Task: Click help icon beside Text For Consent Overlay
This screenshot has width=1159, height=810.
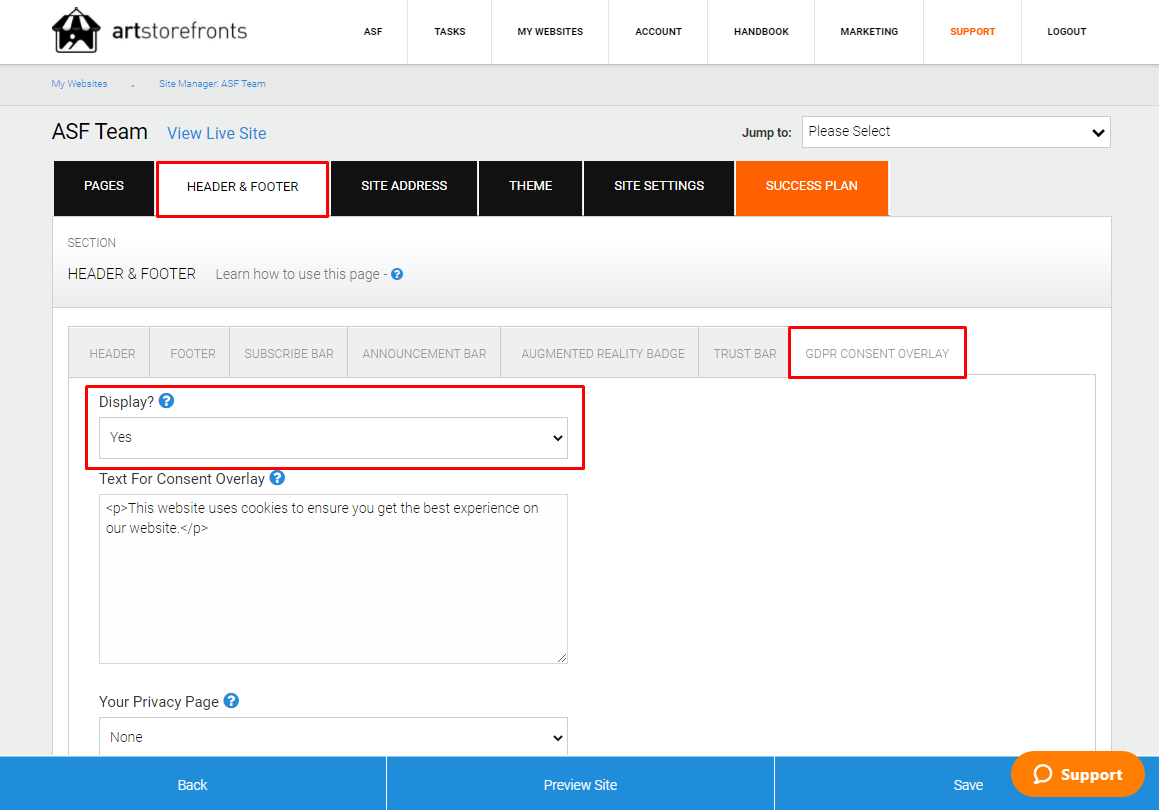Action: click(x=277, y=479)
